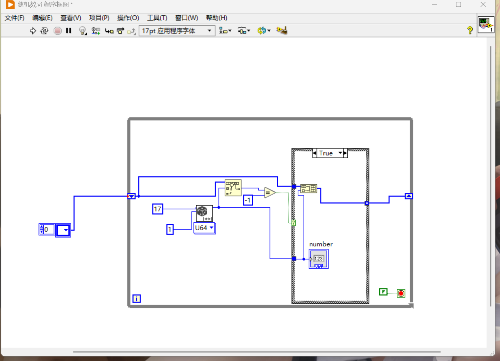Click the Step Into icon
This screenshot has width=500, height=361.
click(109, 31)
